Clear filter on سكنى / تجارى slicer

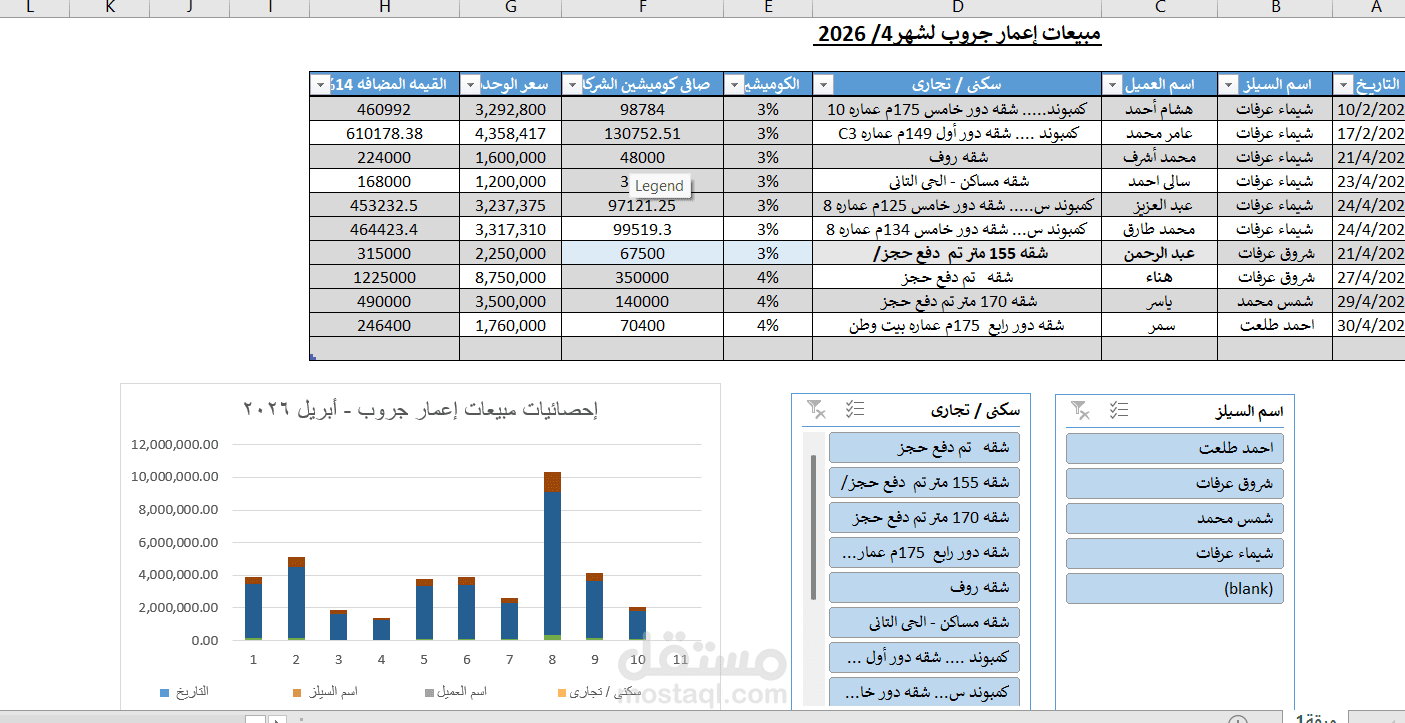point(816,409)
